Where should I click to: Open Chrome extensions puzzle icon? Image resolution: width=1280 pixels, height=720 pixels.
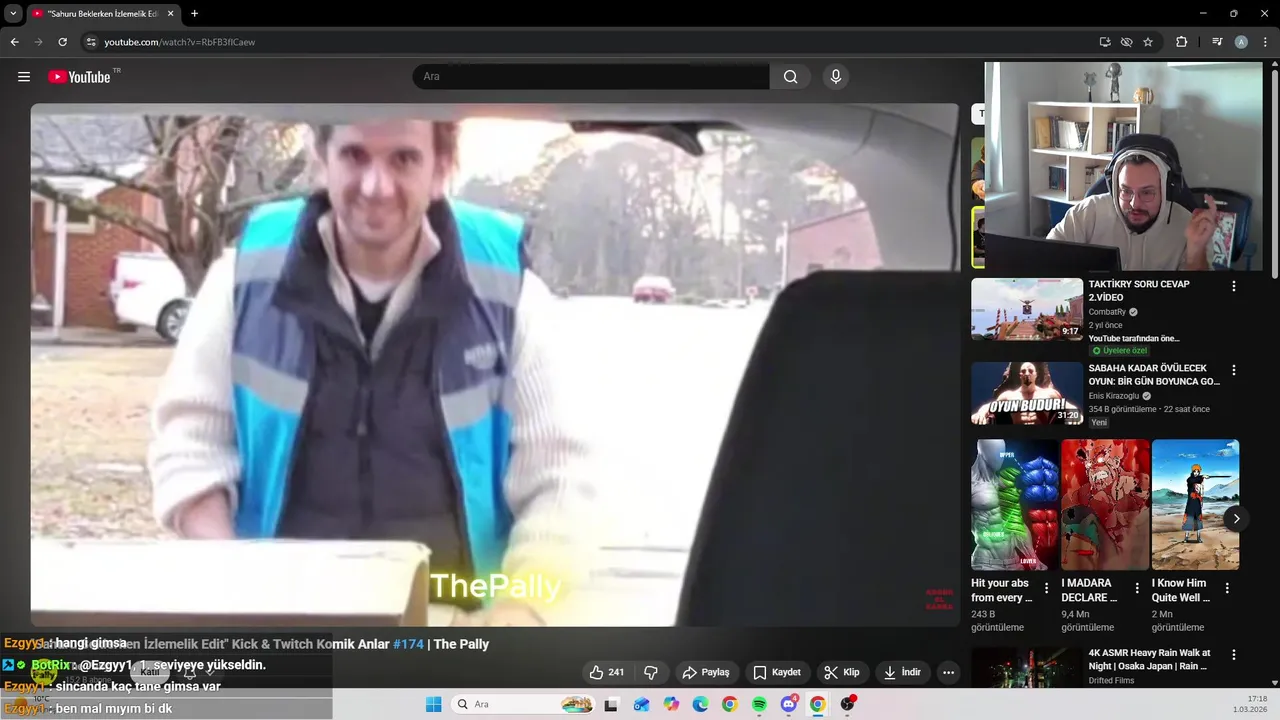click(1181, 42)
